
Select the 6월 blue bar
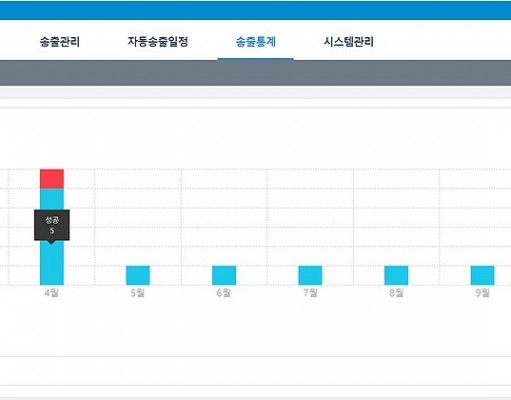(x=224, y=276)
